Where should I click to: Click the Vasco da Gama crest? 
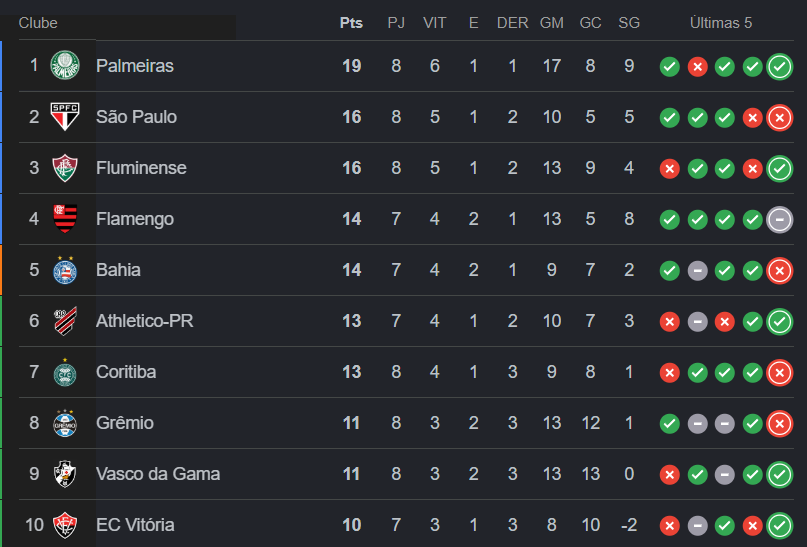[x=65, y=474]
